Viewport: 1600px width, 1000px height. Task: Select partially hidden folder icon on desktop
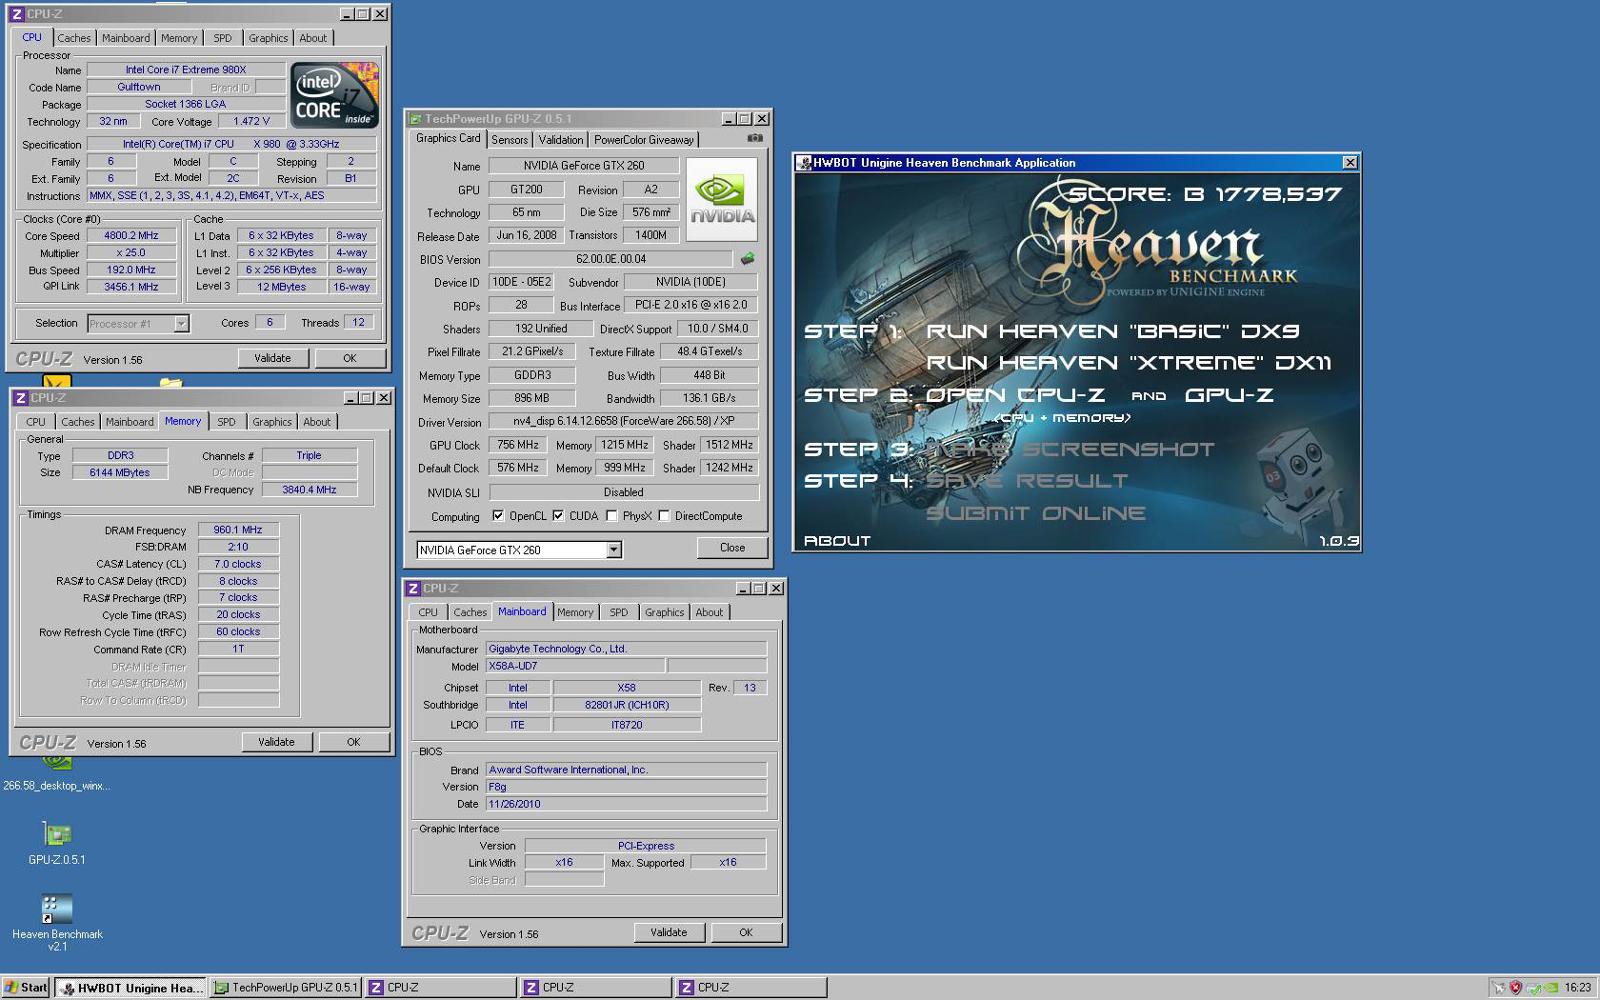pos(171,382)
